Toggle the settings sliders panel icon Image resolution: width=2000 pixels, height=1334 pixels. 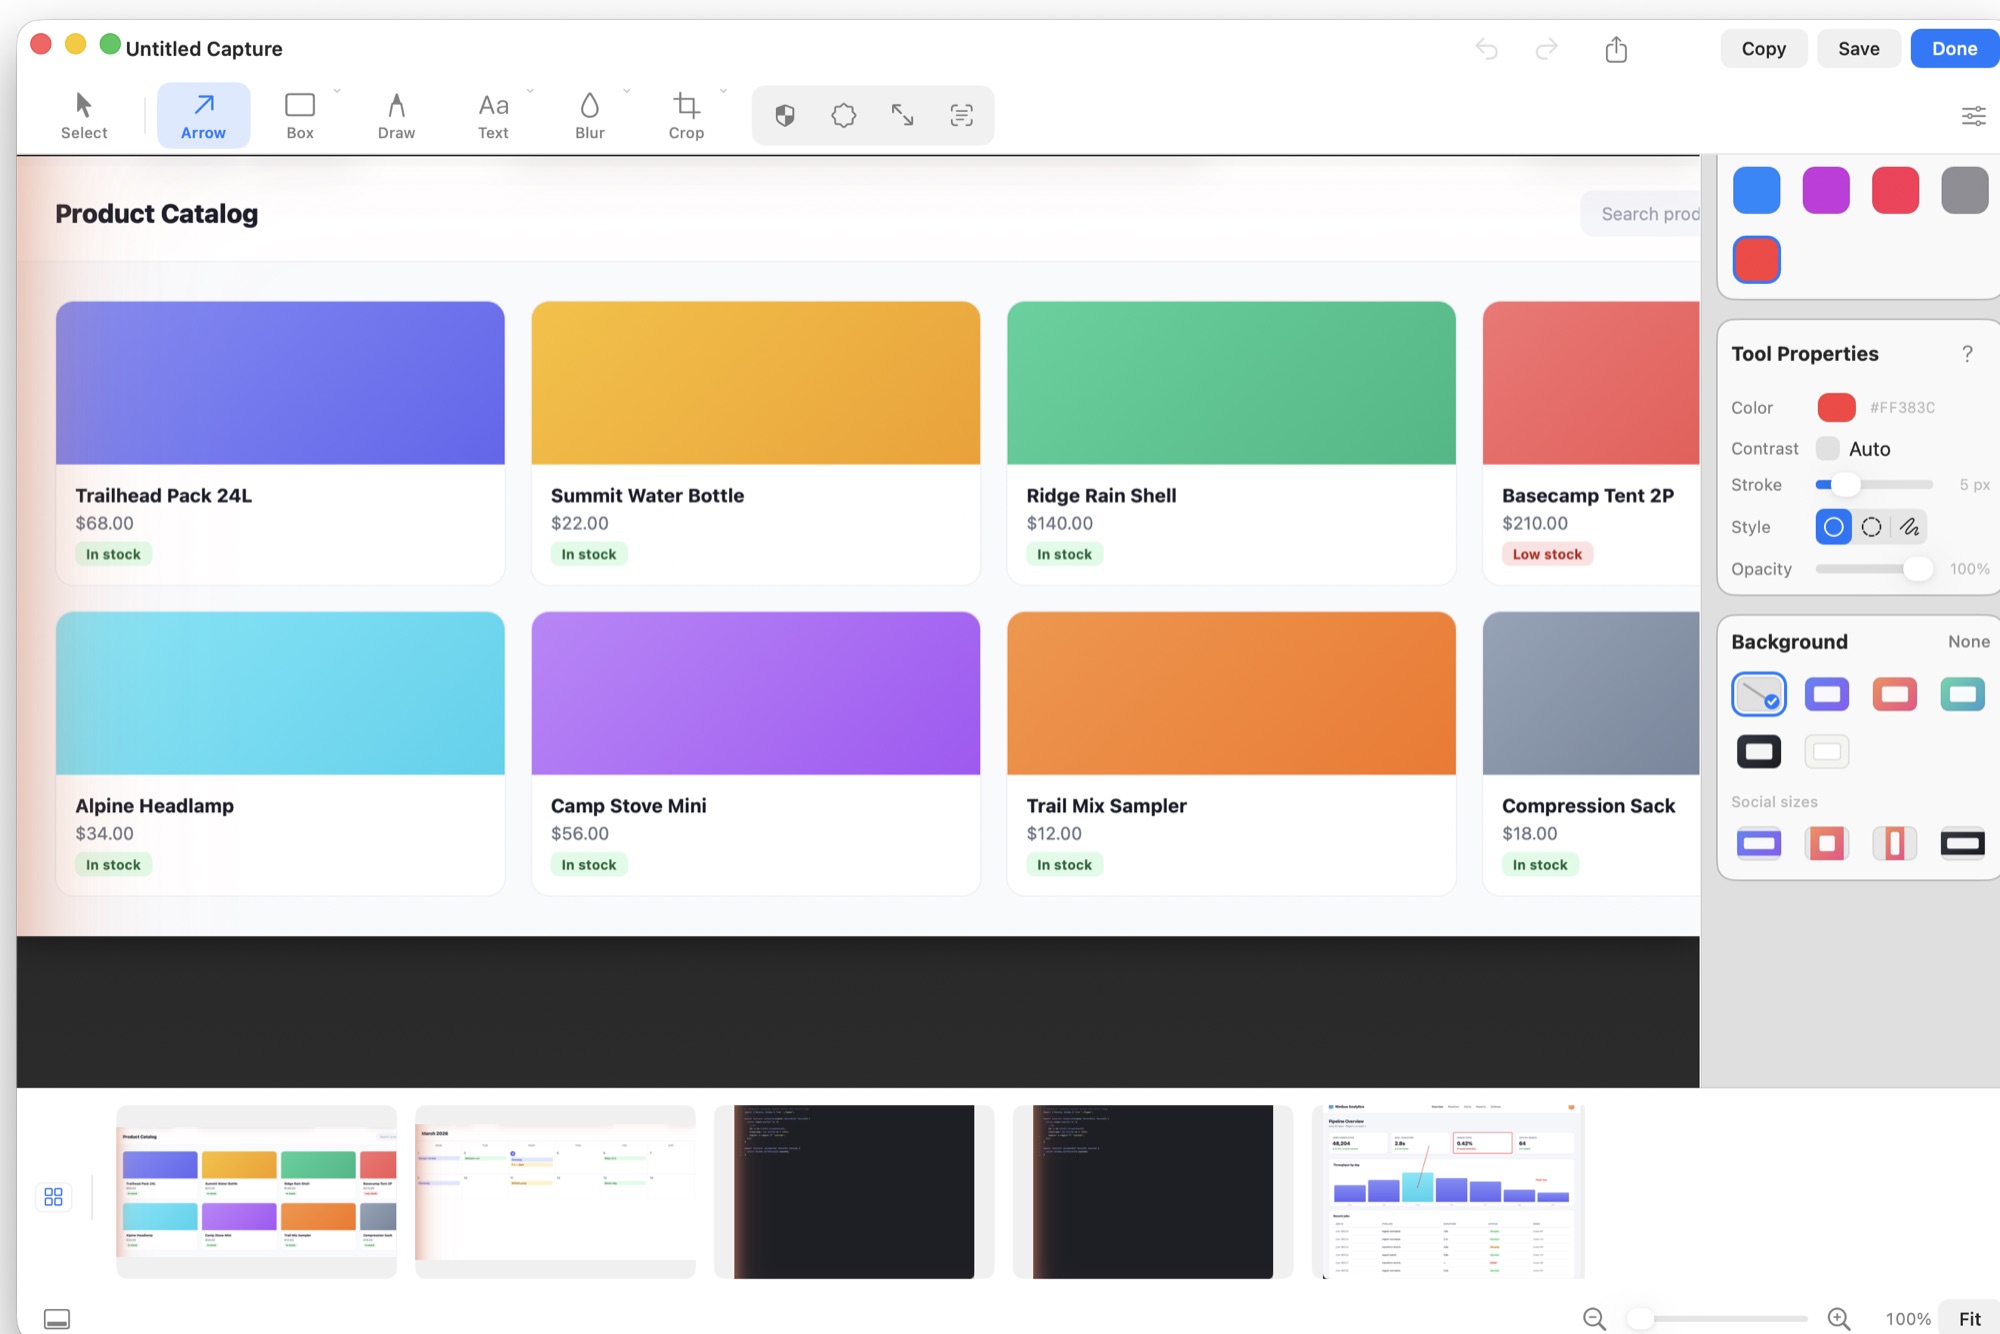1974,116
